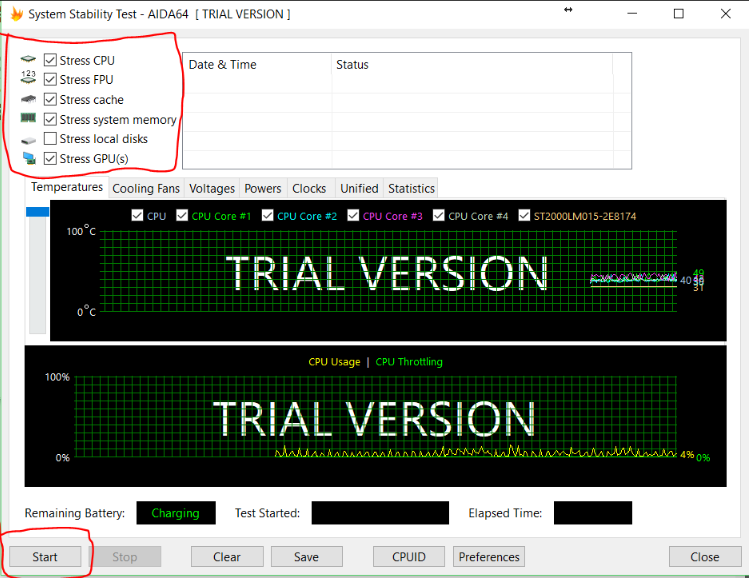Switch to the Unified tab

(359, 189)
